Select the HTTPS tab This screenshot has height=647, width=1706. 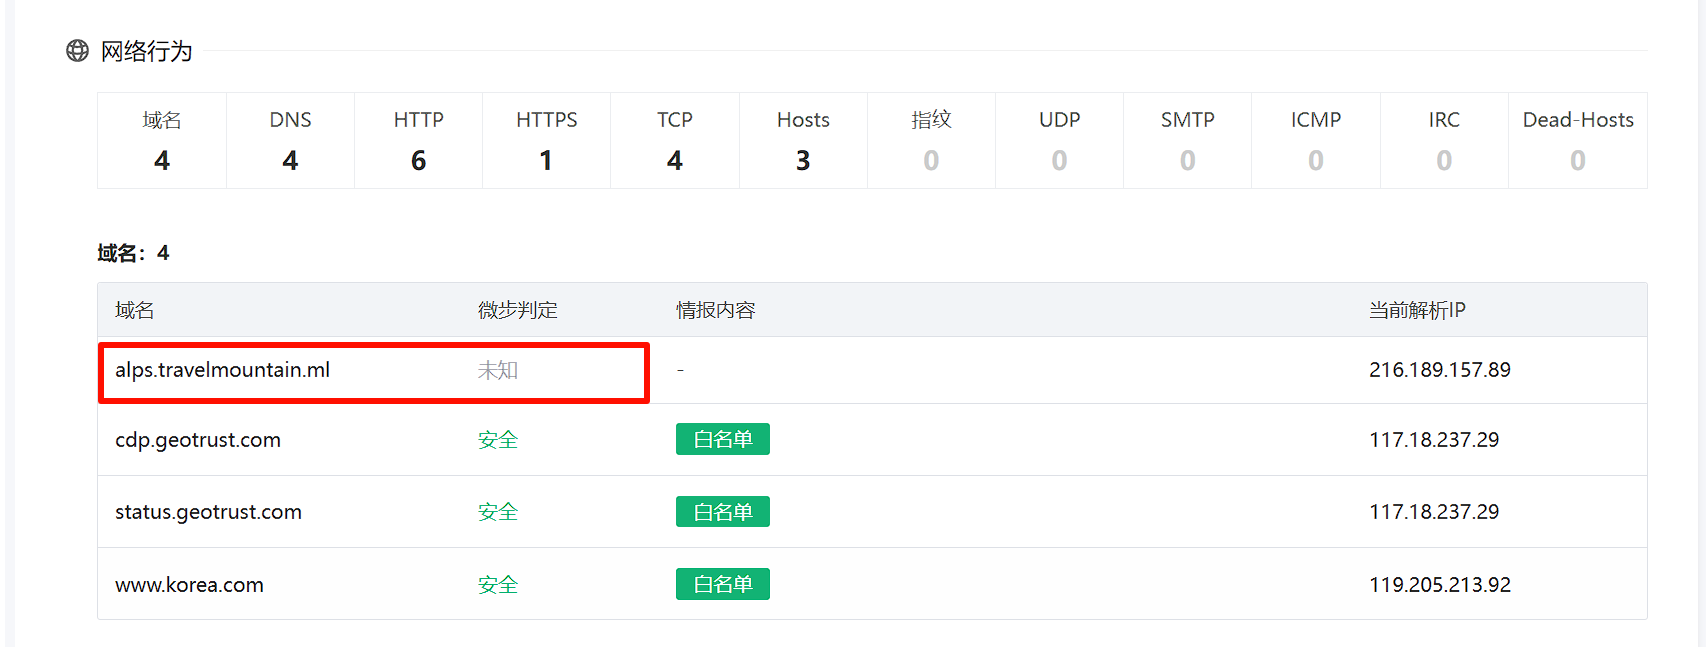546,140
